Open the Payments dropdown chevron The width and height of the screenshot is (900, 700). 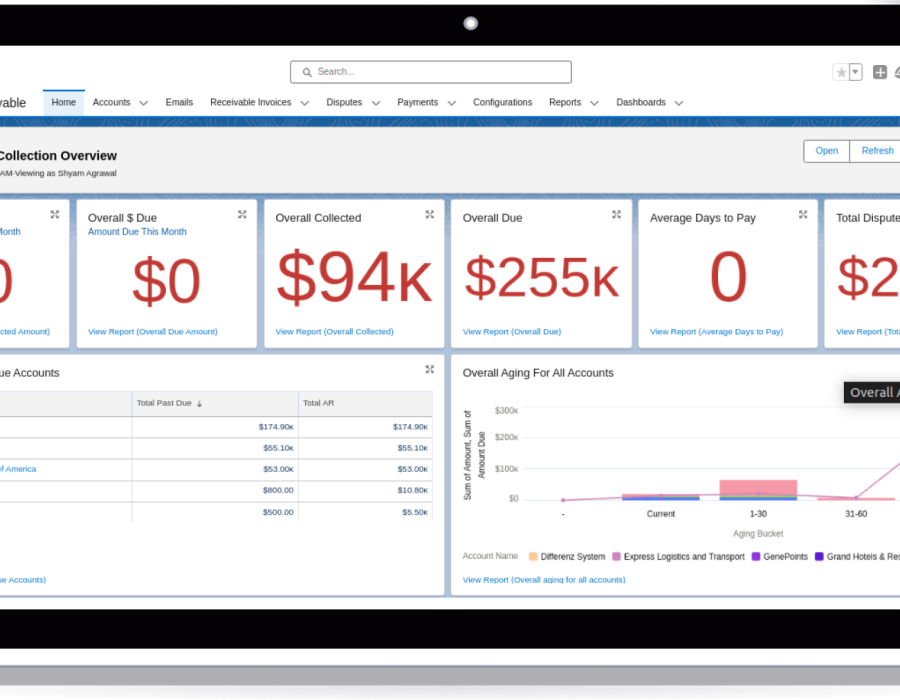click(x=451, y=103)
